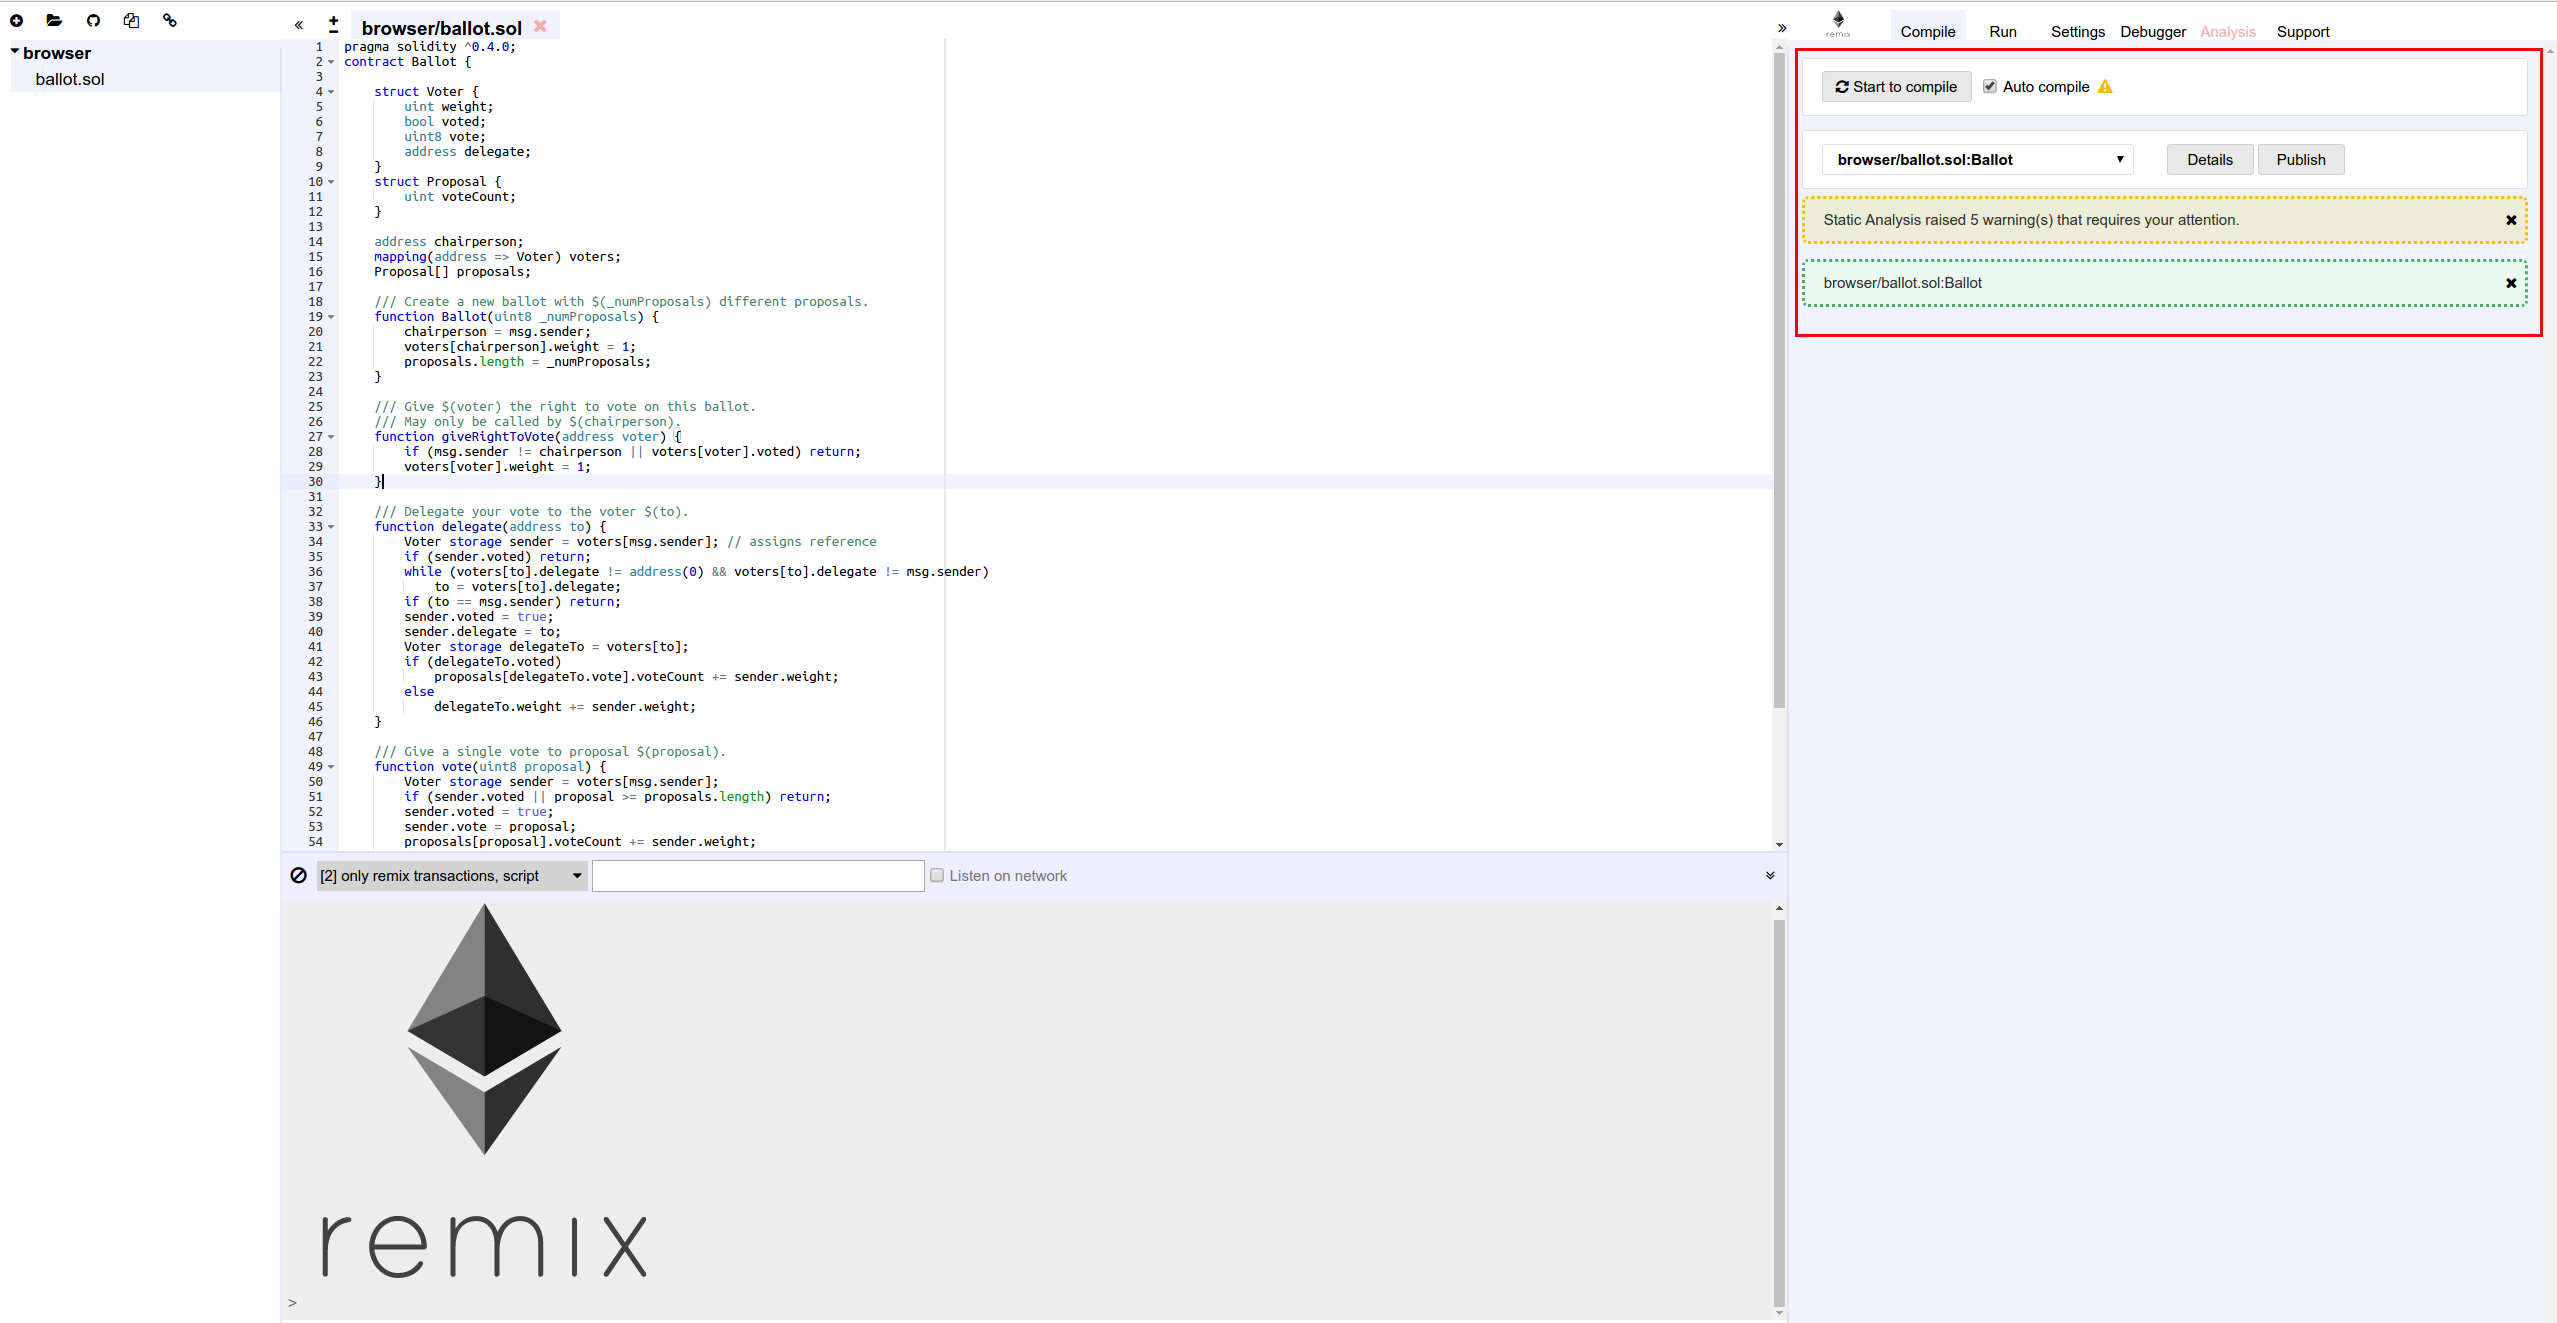Image resolution: width=2557 pixels, height=1323 pixels.
Task: Click the Auto compile warning triangle icon
Action: coord(2105,87)
